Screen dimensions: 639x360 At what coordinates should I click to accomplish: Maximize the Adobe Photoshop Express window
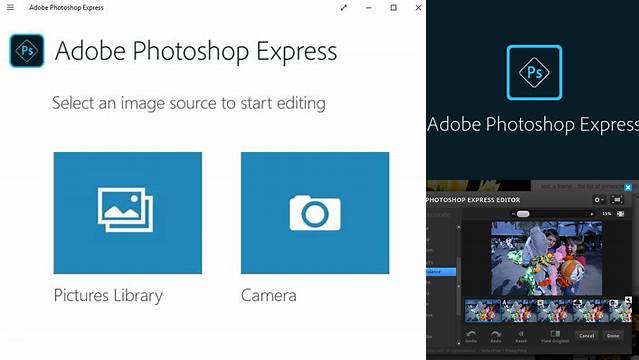pyautogui.click(x=394, y=7)
